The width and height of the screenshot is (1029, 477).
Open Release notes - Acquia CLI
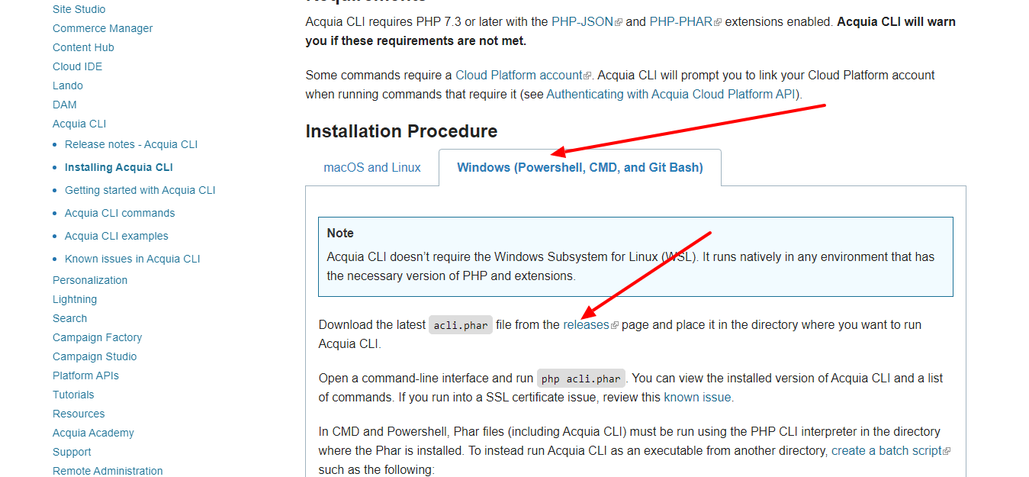[x=131, y=144]
